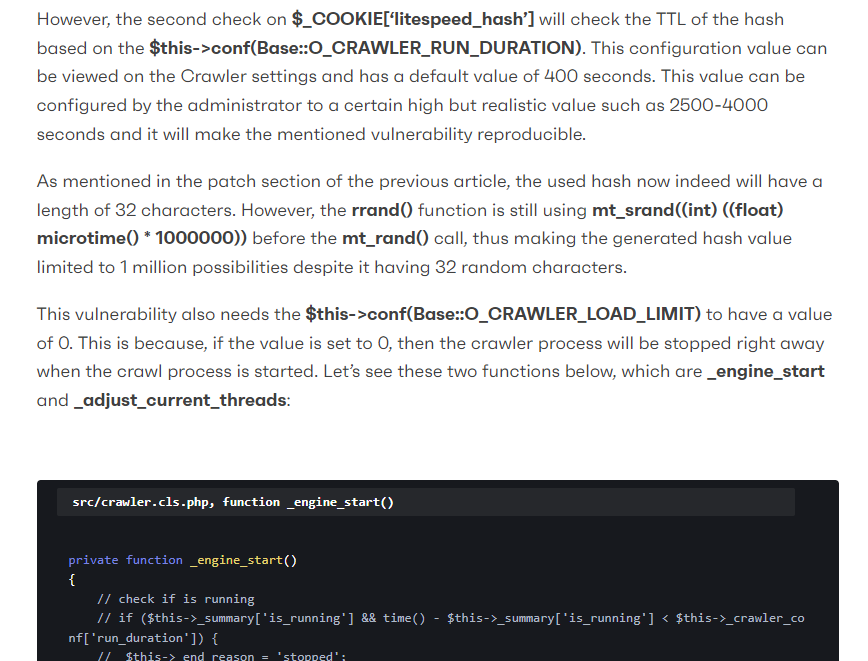Click the code block title 'src/crawler.cls.php, function _engine_start()'
This screenshot has height=661, width=868.
[x=233, y=502]
